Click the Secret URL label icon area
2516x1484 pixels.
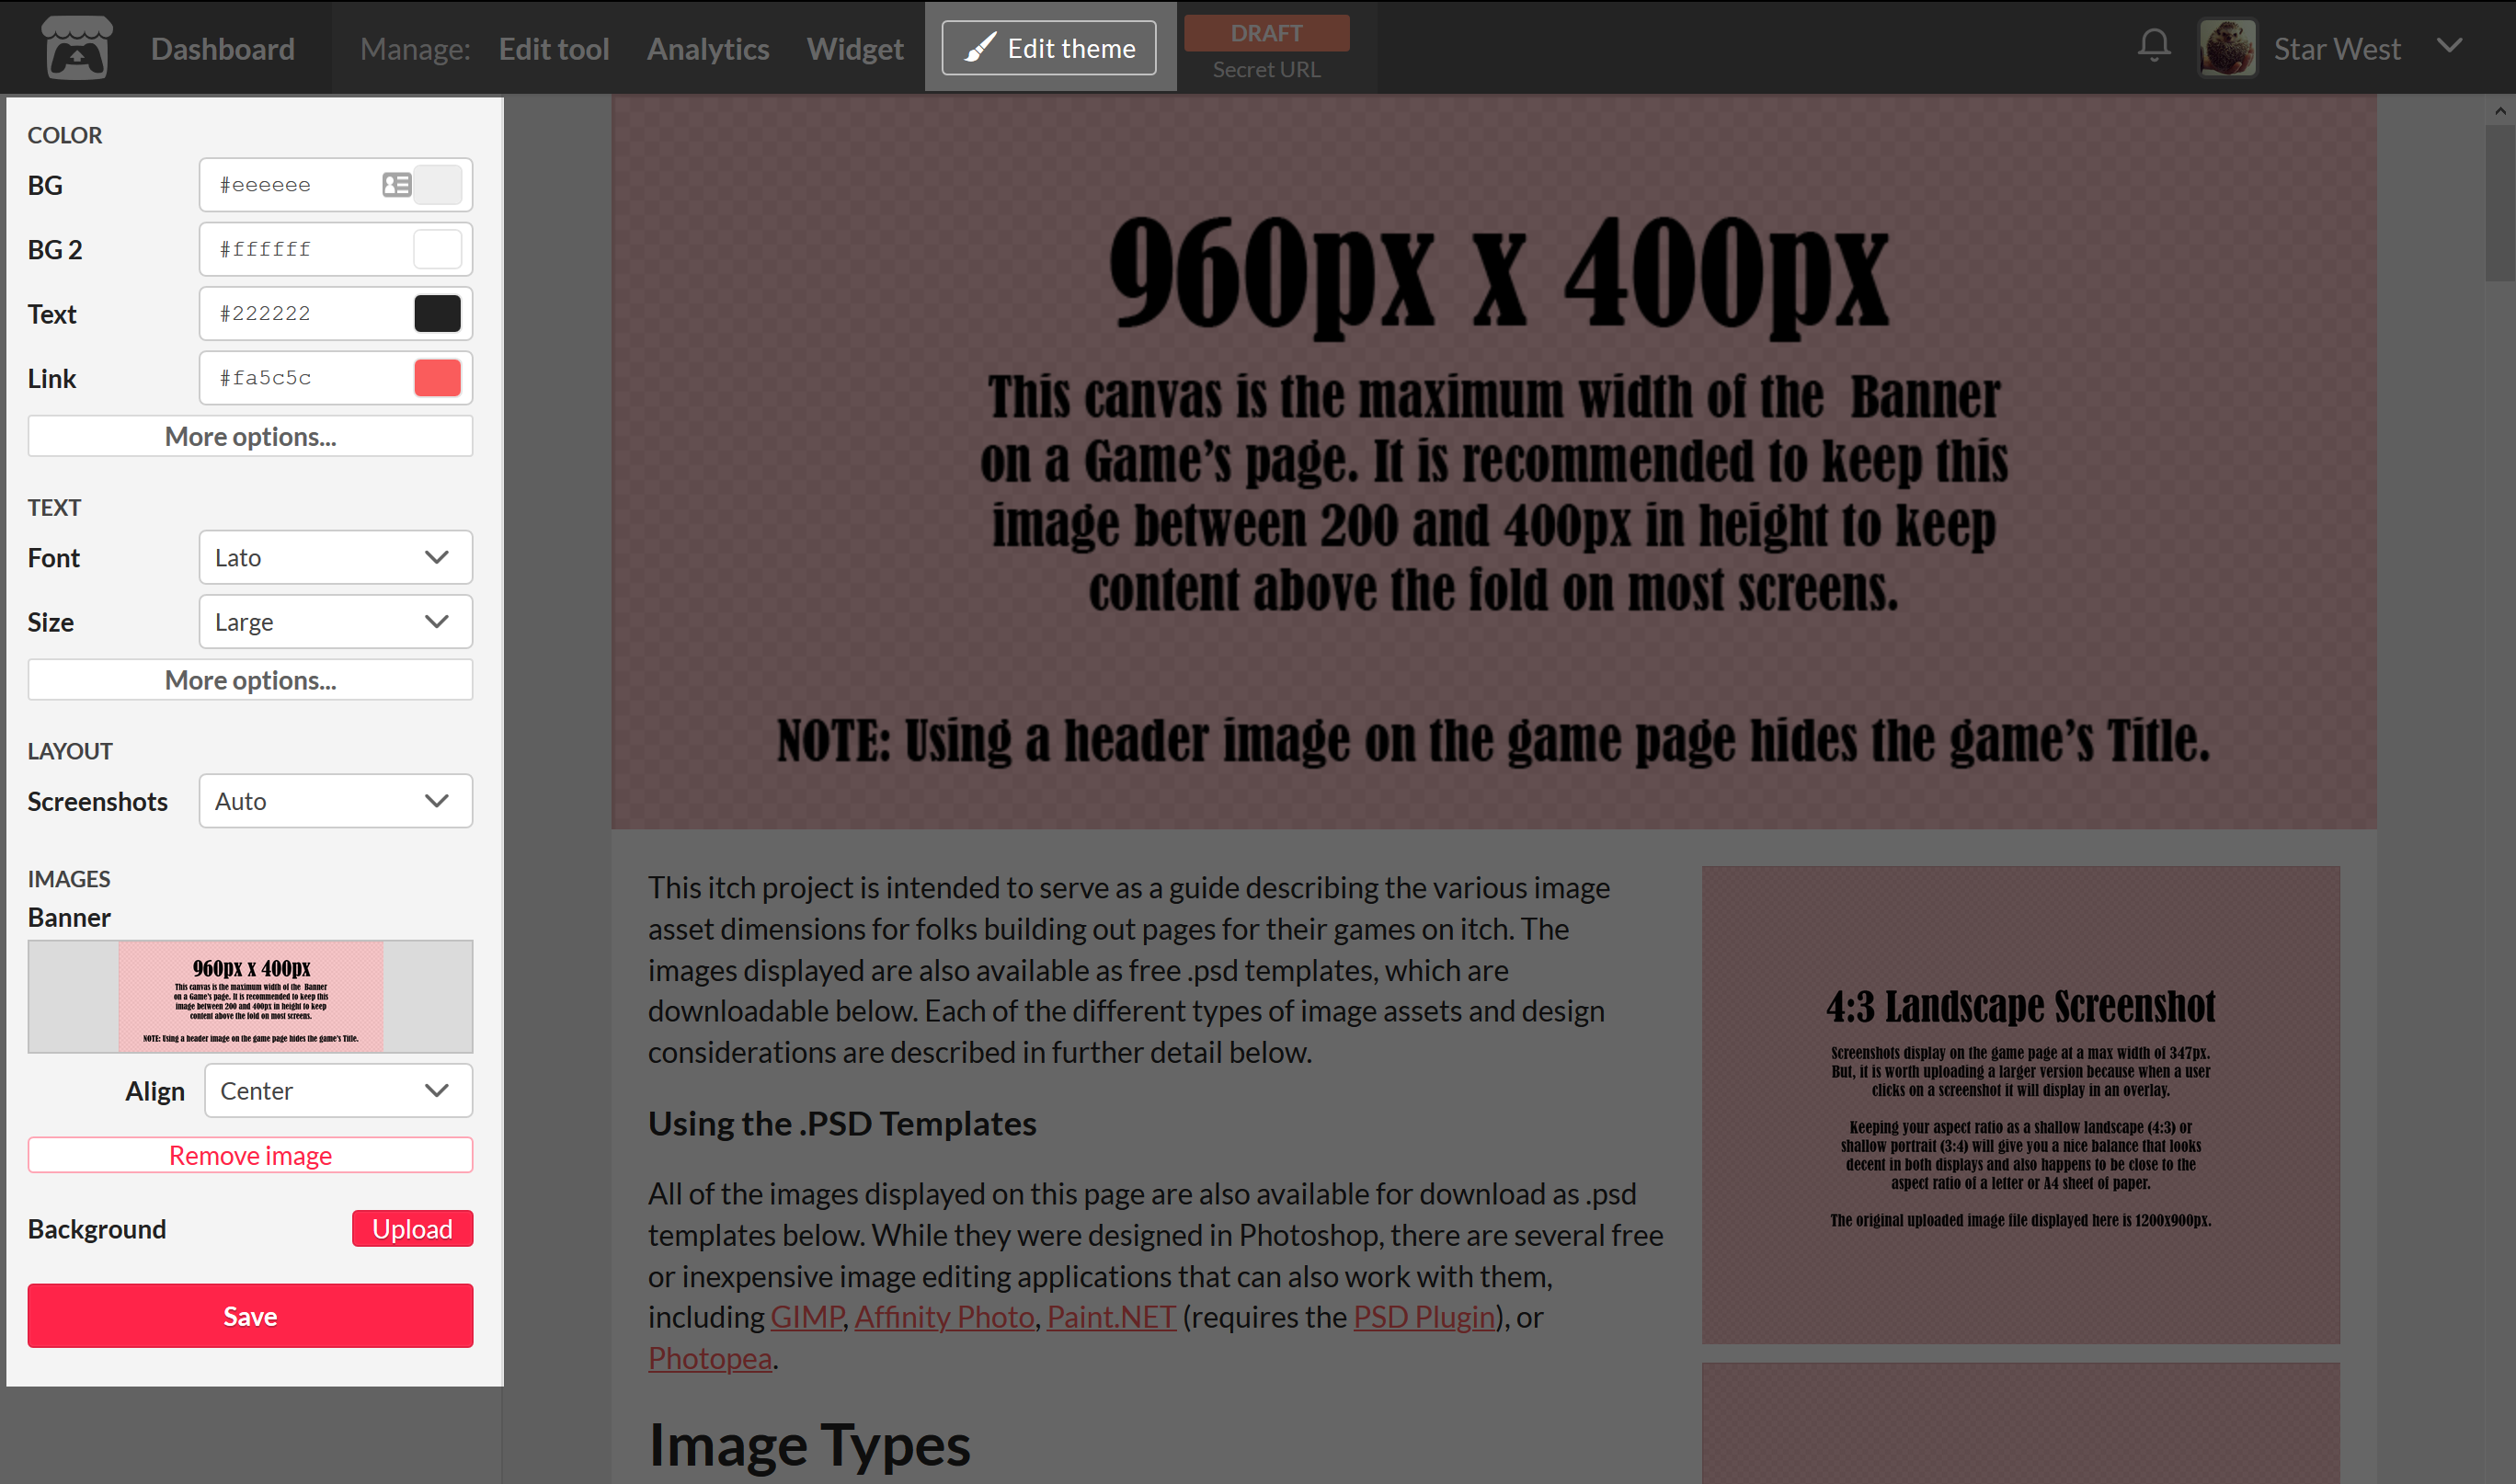1267,67
